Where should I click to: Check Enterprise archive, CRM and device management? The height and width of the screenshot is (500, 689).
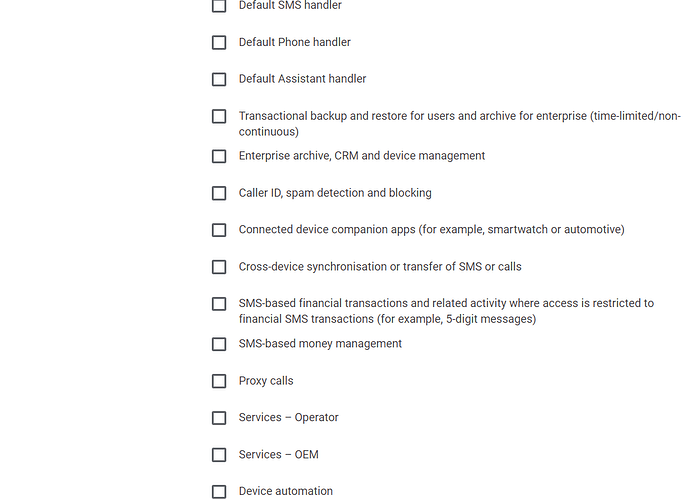[x=219, y=156]
